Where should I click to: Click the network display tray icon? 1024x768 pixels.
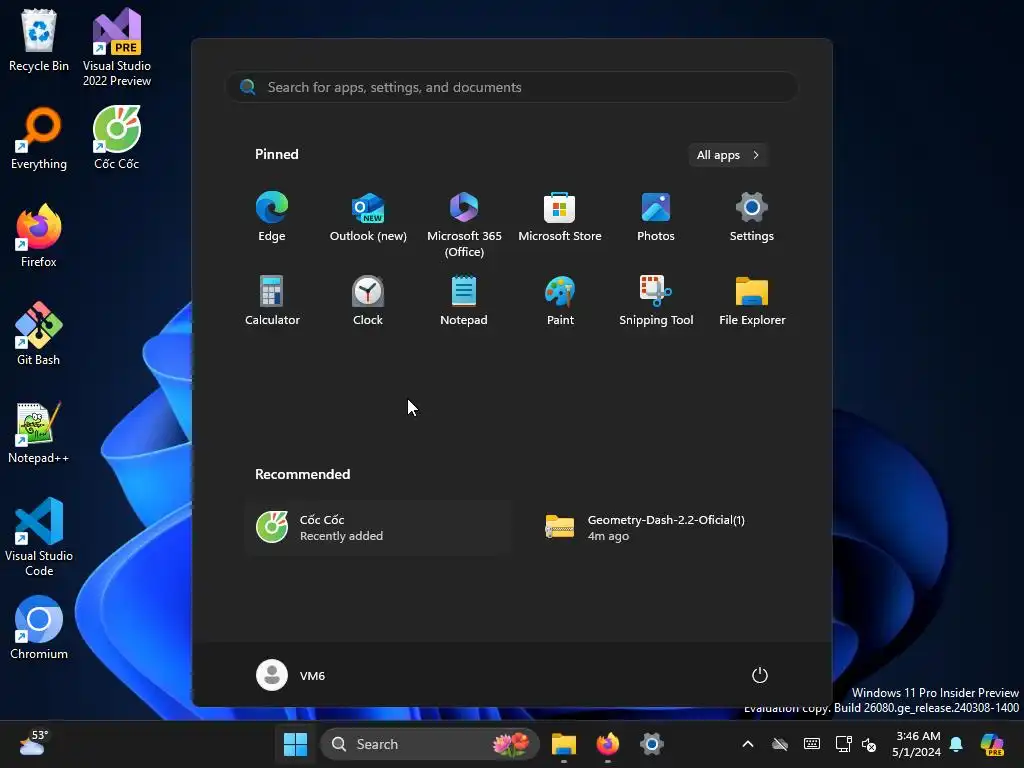pyautogui.click(x=843, y=744)
